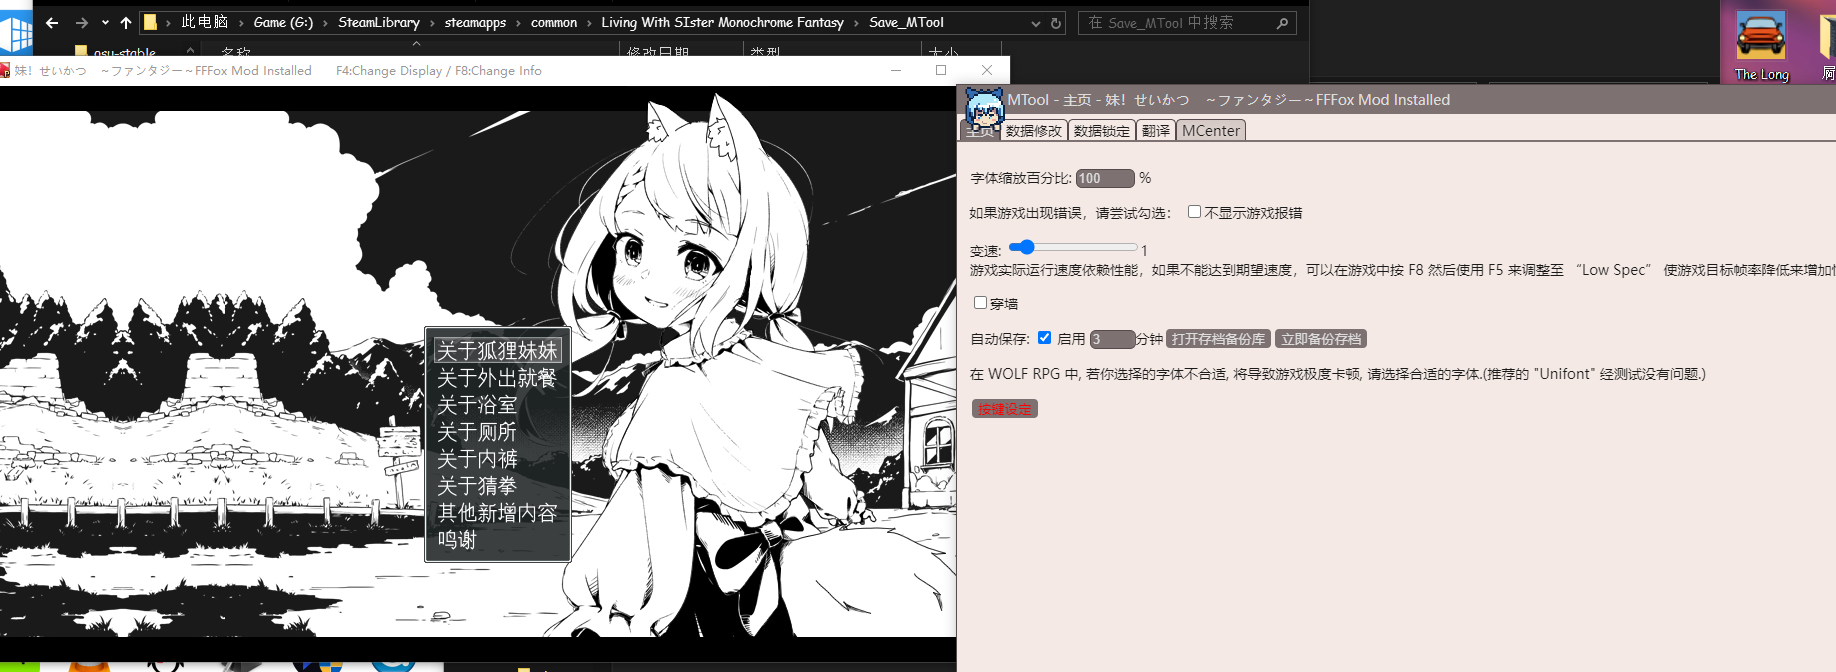Open recent locations dropdown in Explorer
The image size is (1836, 672).
tap(105, 22)
